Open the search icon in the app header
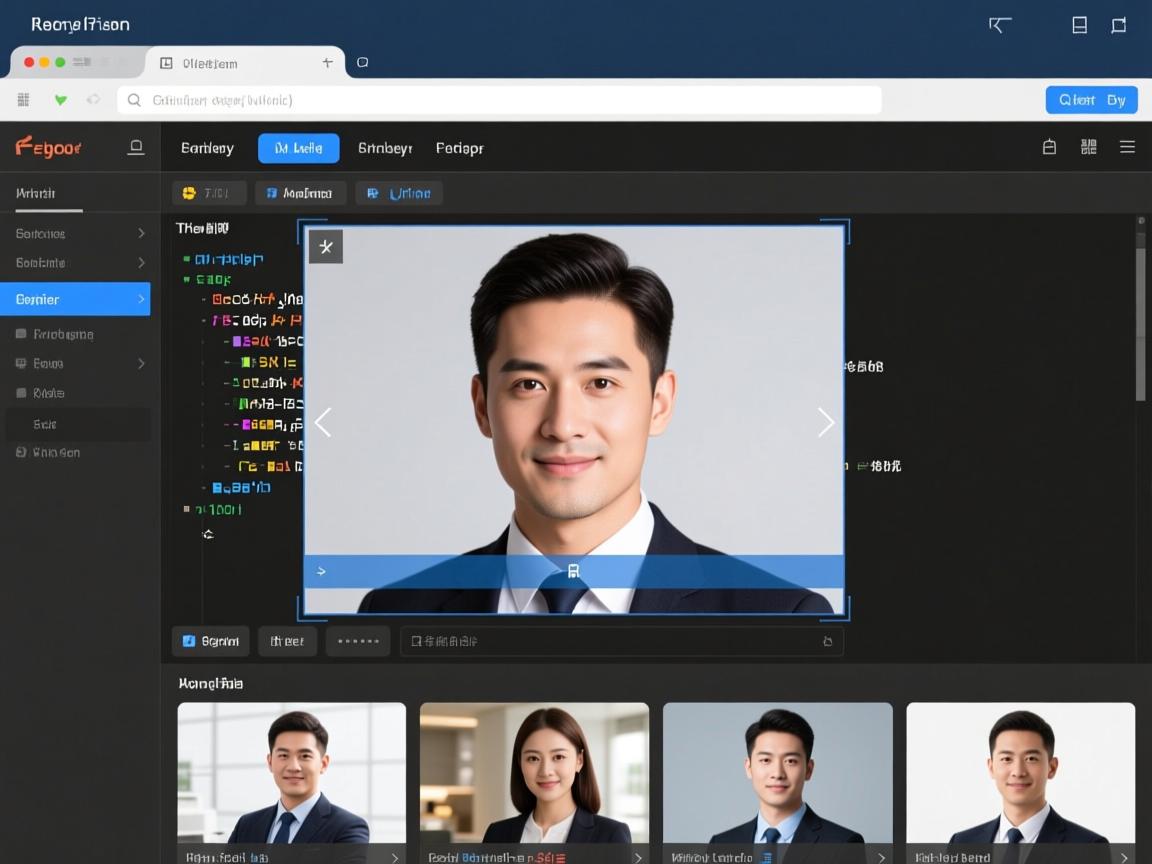 click(x=132, y=100)
